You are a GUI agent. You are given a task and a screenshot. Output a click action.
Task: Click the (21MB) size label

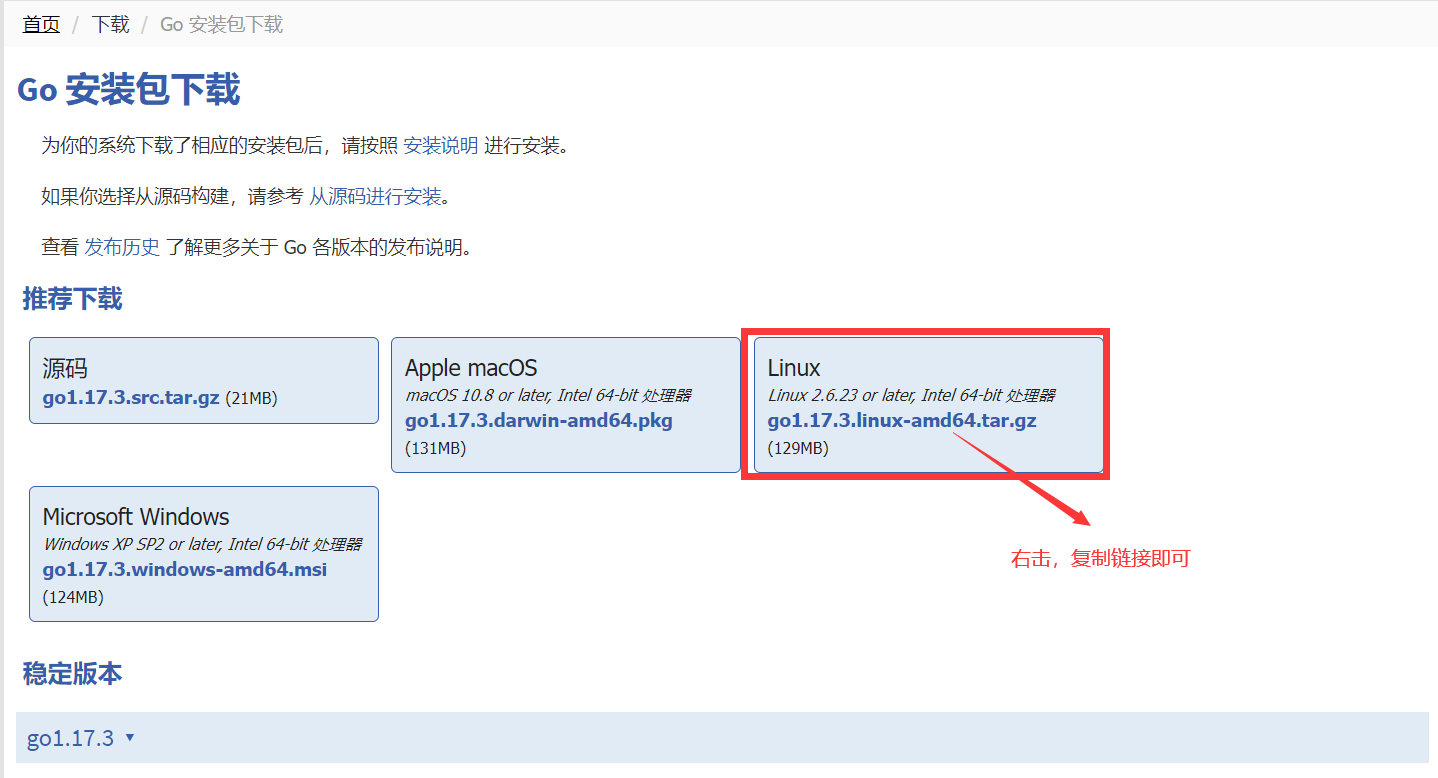coord(251,398)
